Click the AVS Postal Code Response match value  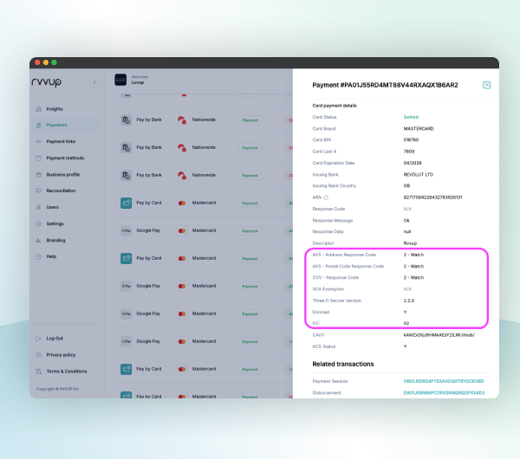414,267
